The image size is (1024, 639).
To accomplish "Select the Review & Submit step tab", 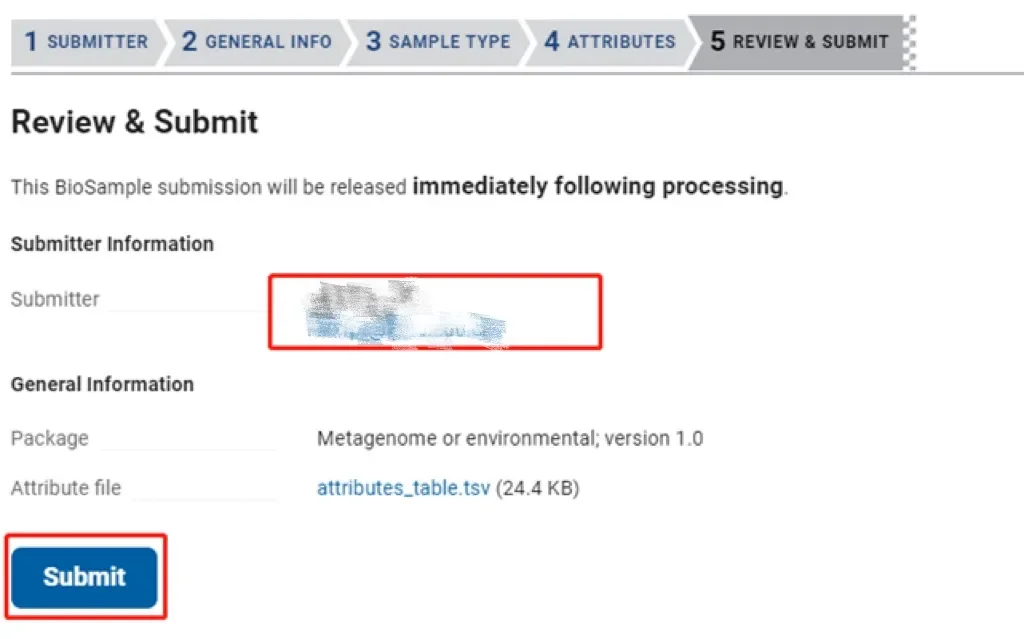I will pyautogui.click(x=798, y=42).
